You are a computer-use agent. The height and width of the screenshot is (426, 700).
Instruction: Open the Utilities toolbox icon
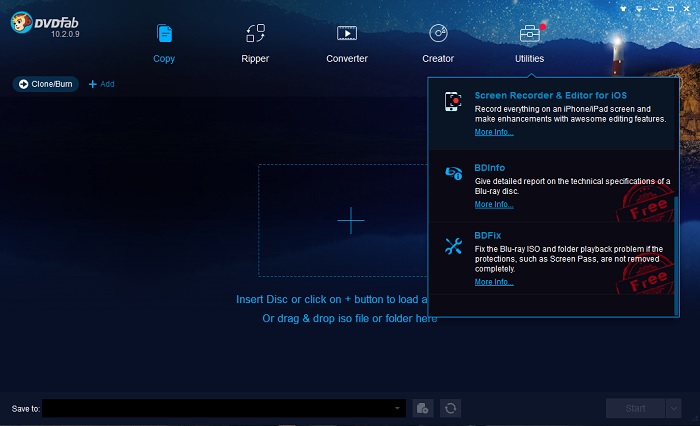pyautogui.click(x=530, y=33)
